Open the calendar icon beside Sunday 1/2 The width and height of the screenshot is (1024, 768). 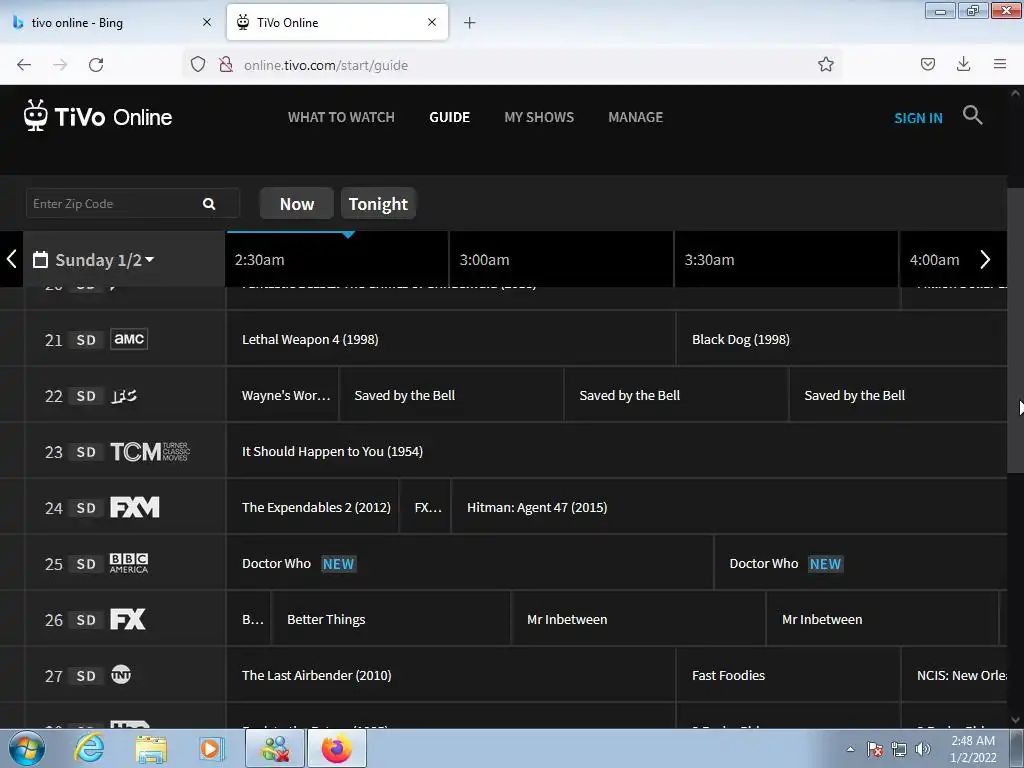[x=40, y=259]
